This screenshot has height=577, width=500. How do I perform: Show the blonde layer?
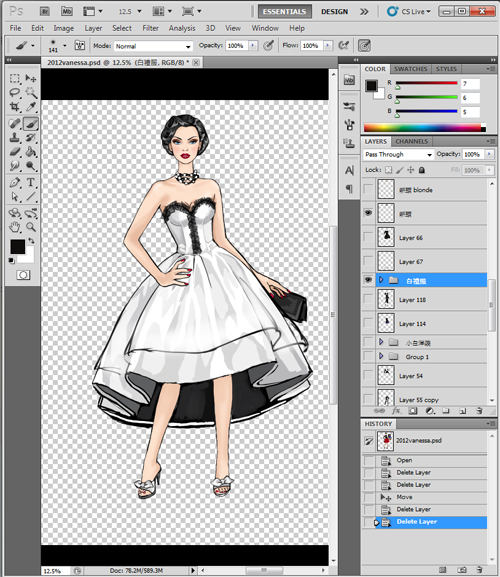pos(368,190)
